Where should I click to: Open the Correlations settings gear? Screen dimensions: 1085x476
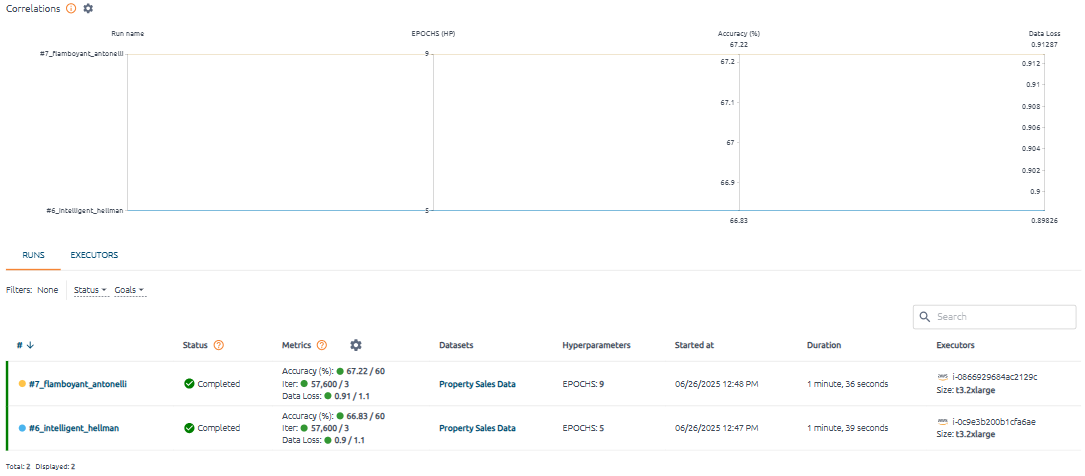click(x=88, y=8)
